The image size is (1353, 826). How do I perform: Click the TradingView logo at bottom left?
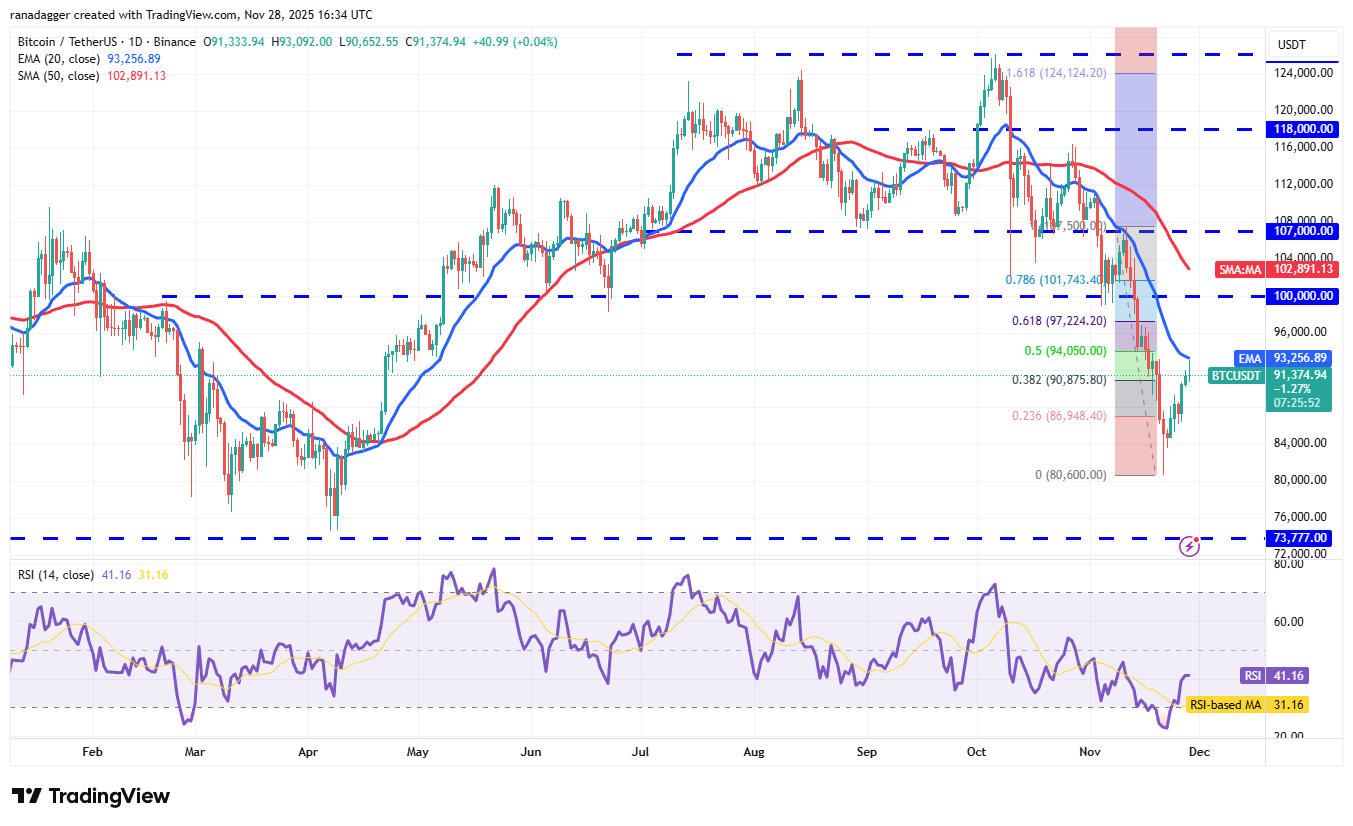point(88,796)
